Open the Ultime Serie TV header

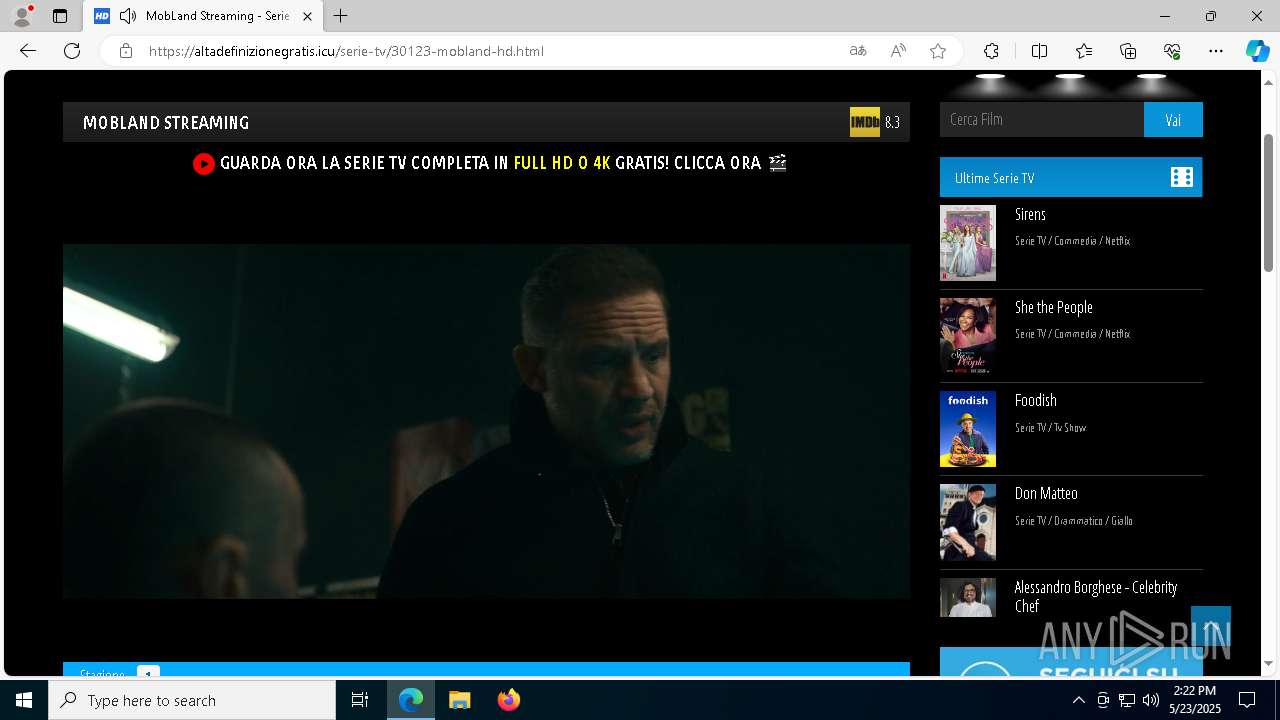pos(1071,177)
